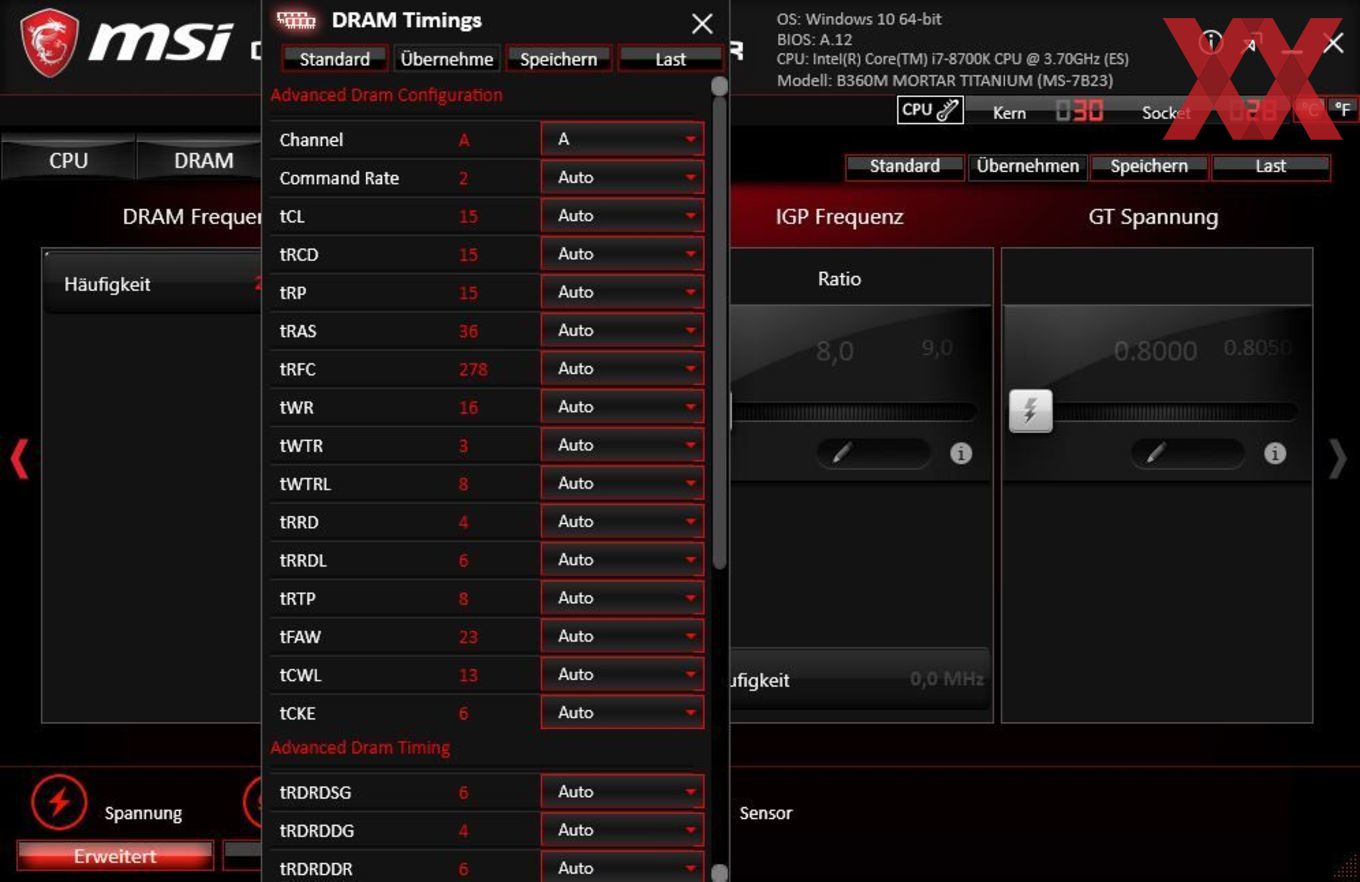Open the tCKE Auto dropdown

pos(622,712)
